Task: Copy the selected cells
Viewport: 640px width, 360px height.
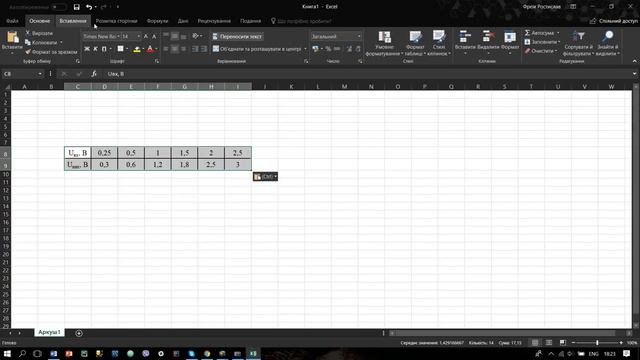Action: [28, 42]
